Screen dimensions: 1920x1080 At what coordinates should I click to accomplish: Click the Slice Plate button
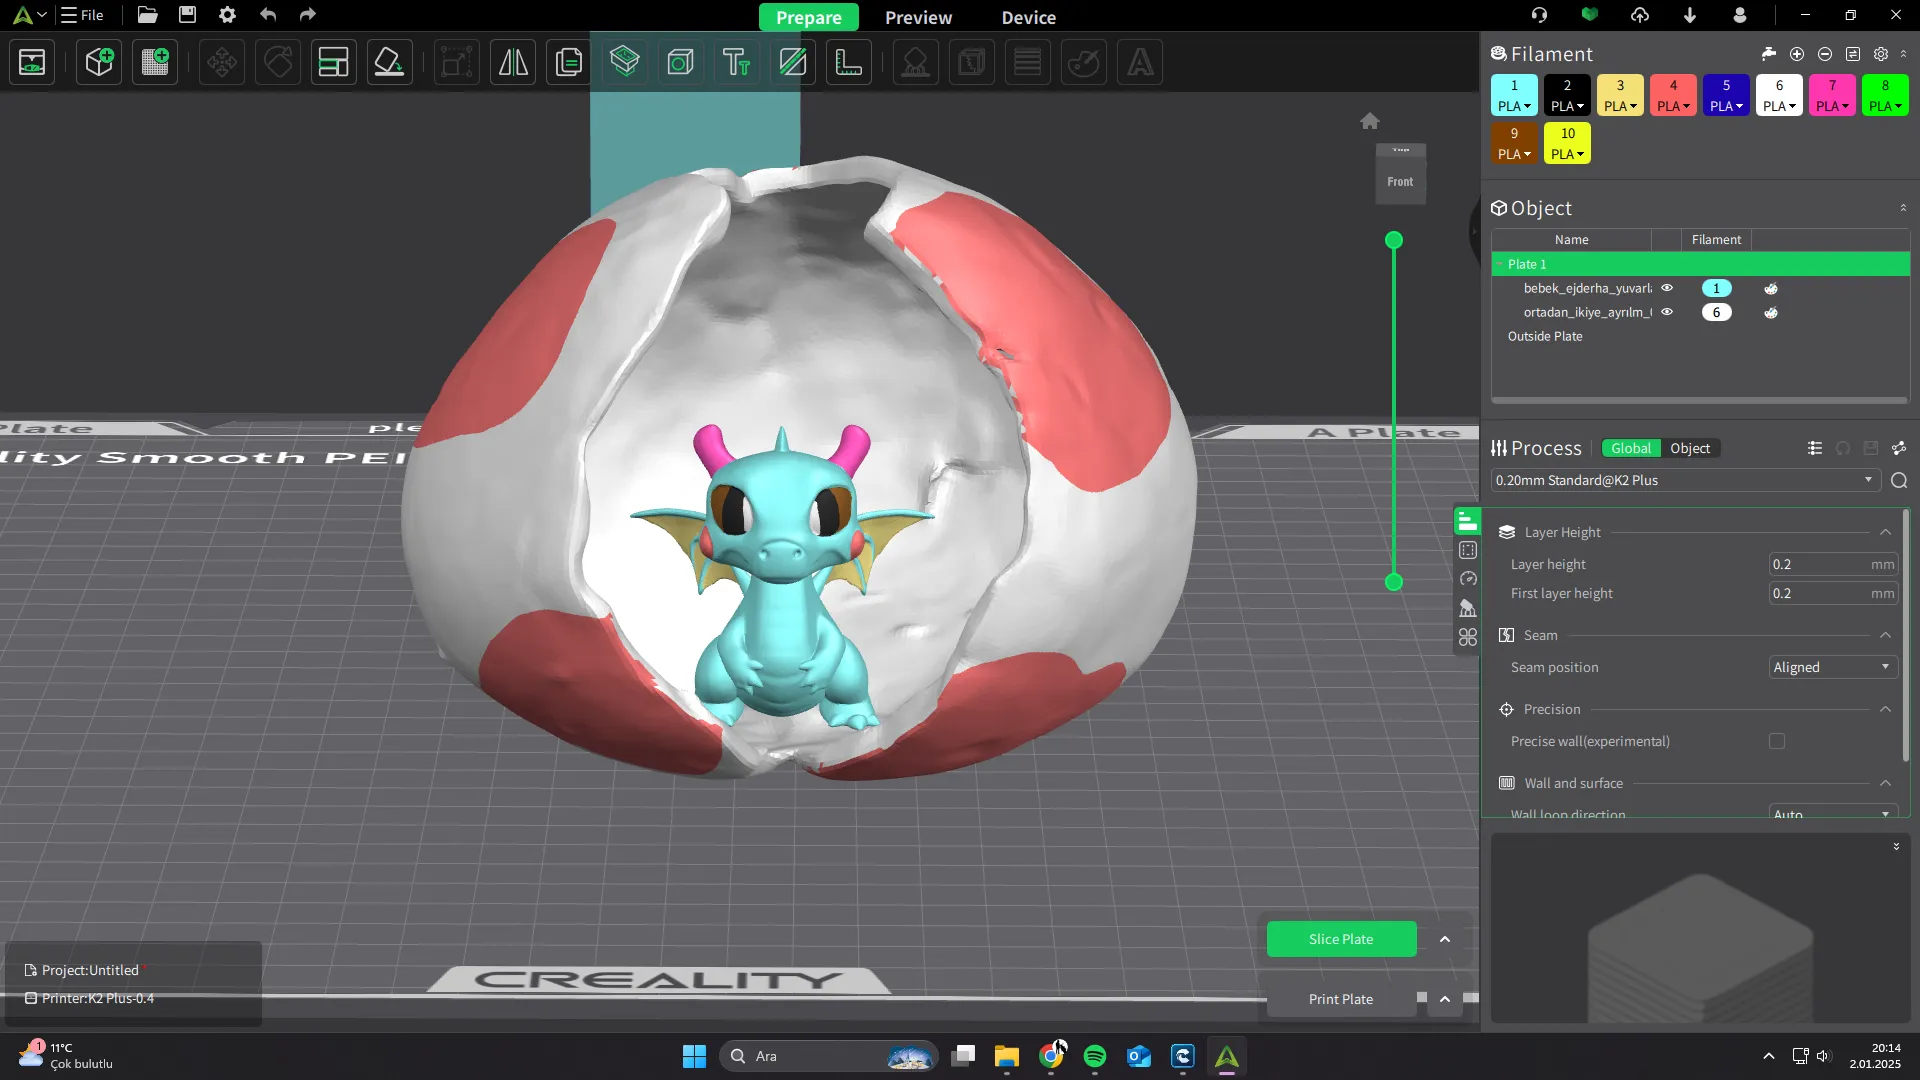click(1340, 938)
